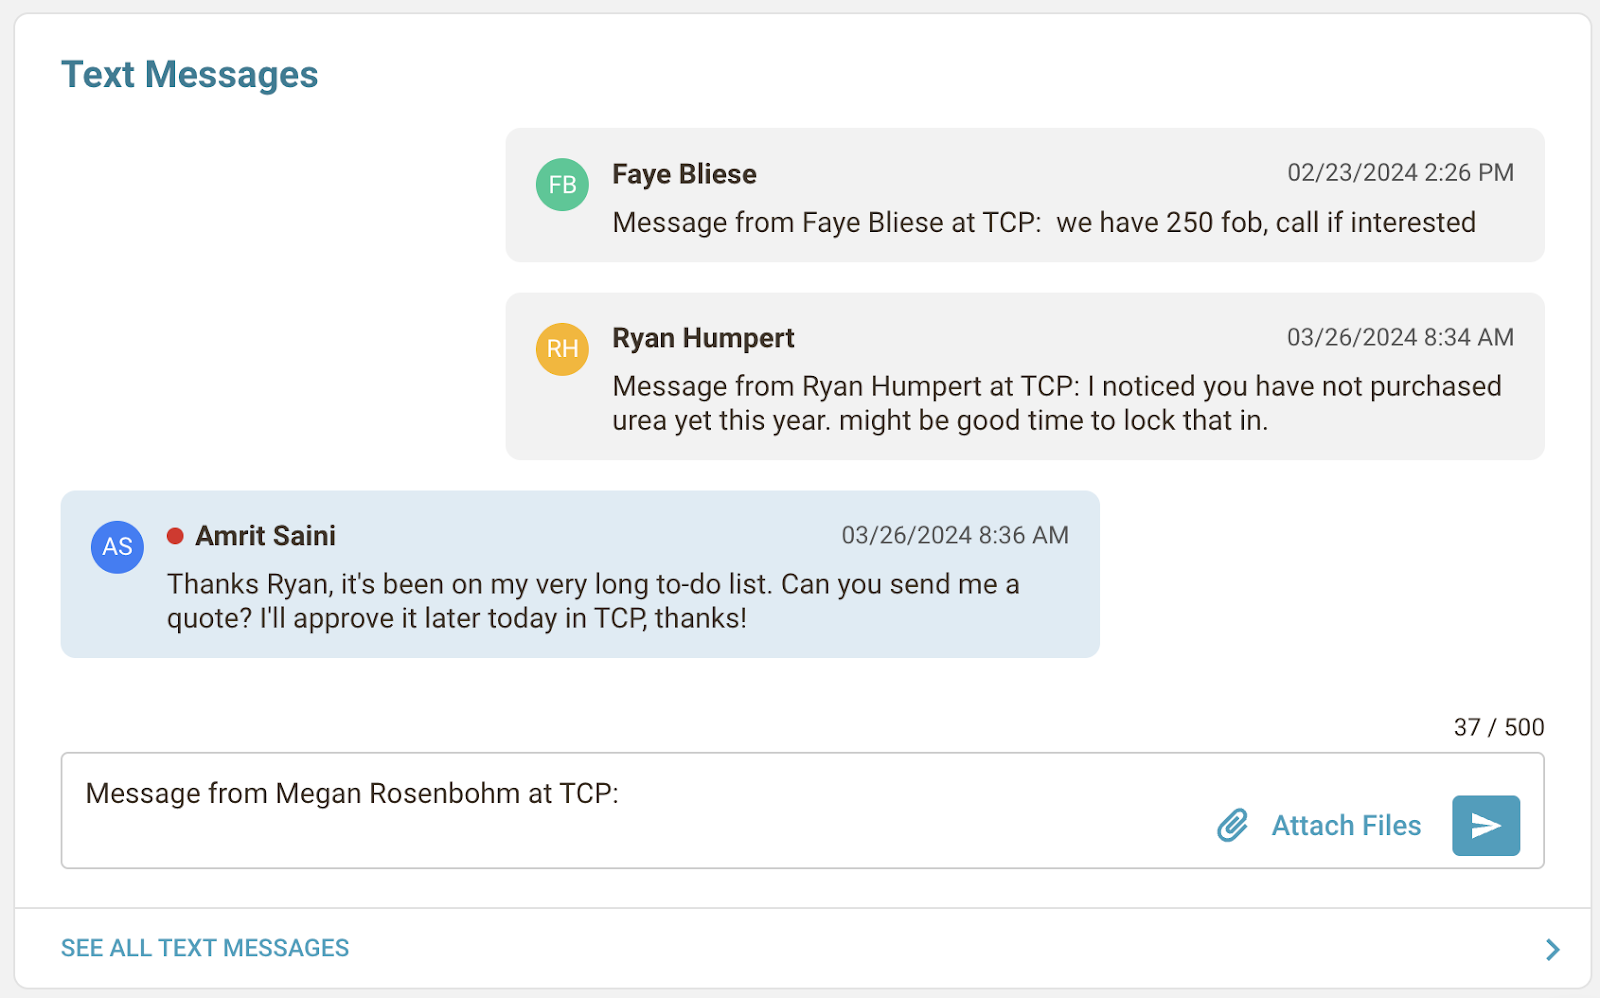Open the Attach Files link
The width and height of the screenshot is (1600, 998).
click(x=1345, y=825)
